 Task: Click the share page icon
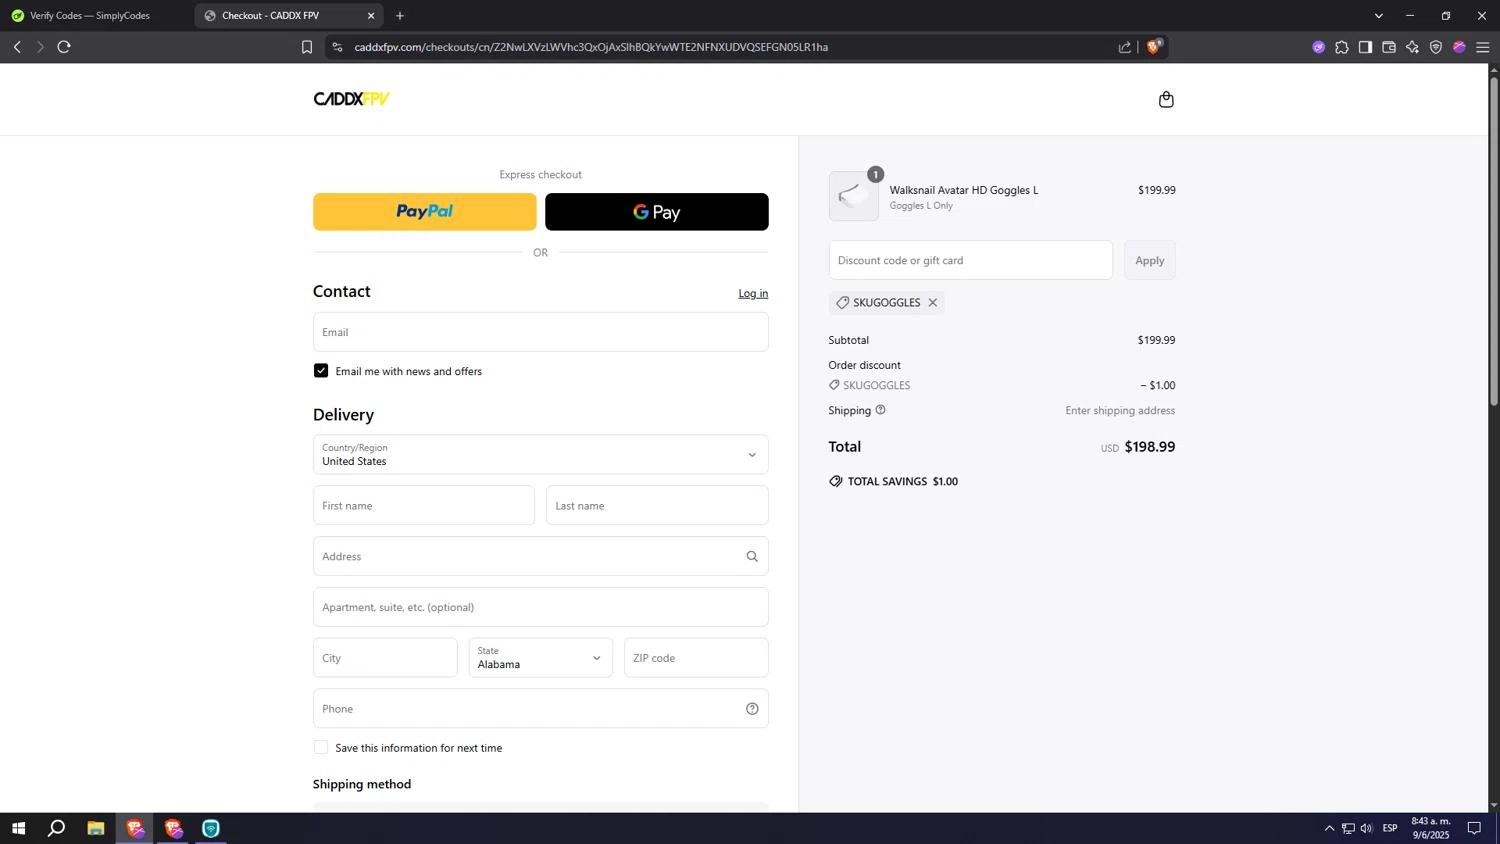click(1125, 47)
